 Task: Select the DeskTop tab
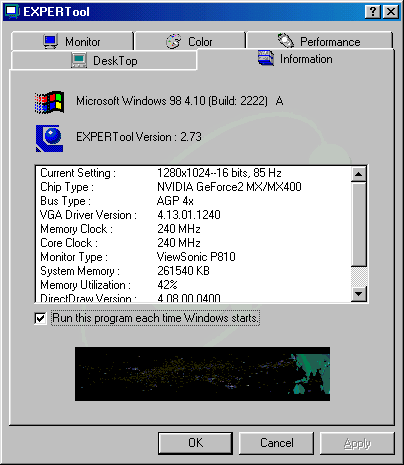(104, 60)
